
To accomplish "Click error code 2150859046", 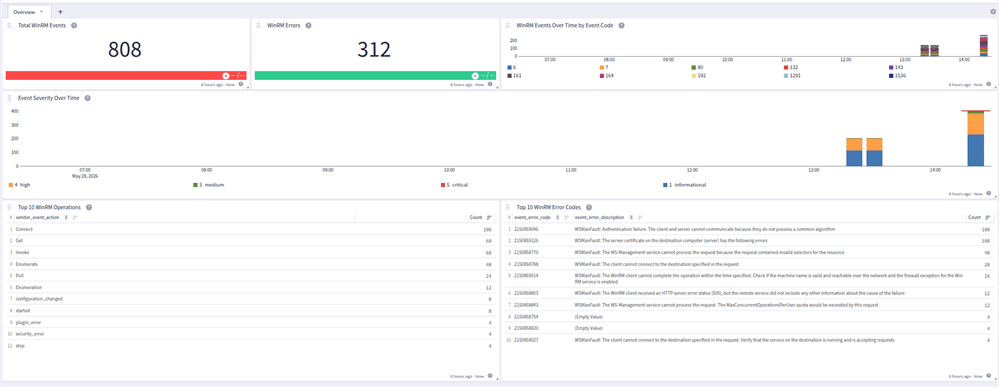I will tap(526, 229).
